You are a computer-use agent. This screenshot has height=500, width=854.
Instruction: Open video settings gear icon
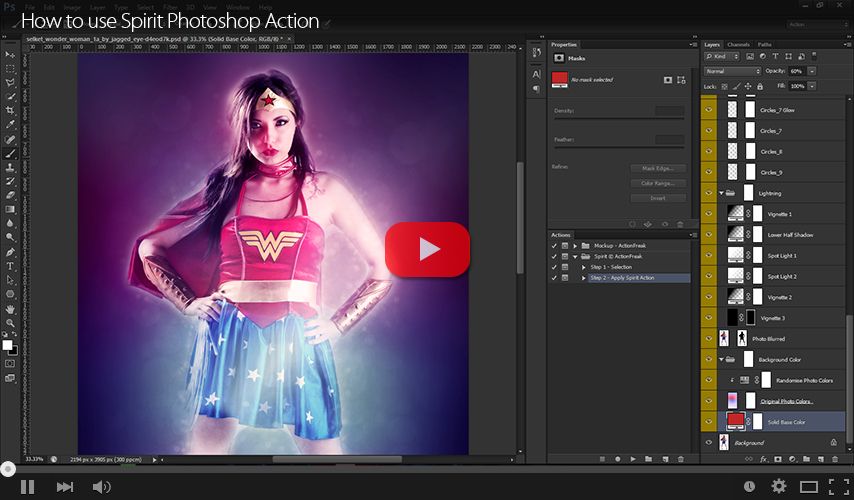[778, 486]
